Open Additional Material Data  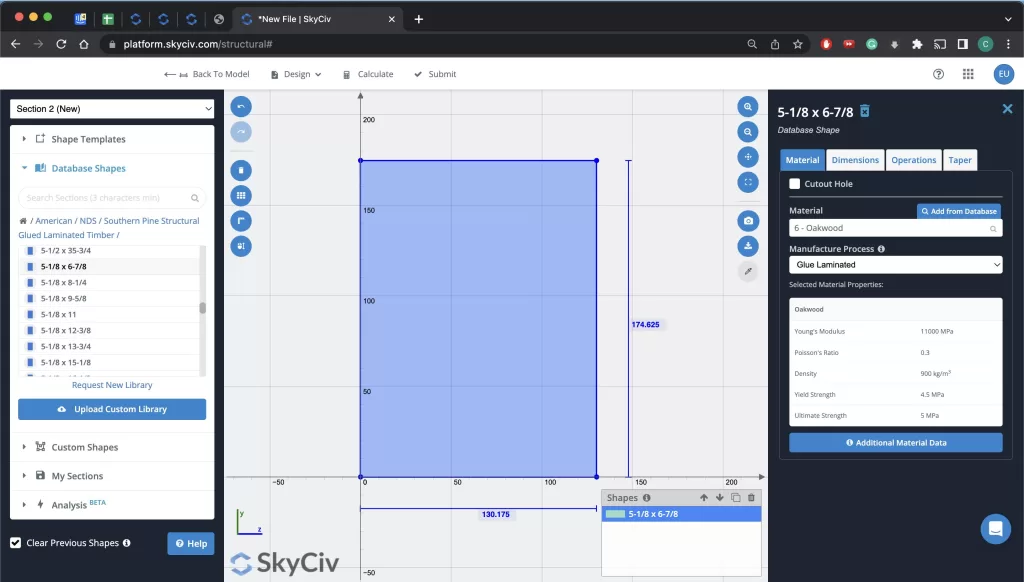tap(895, 443)
